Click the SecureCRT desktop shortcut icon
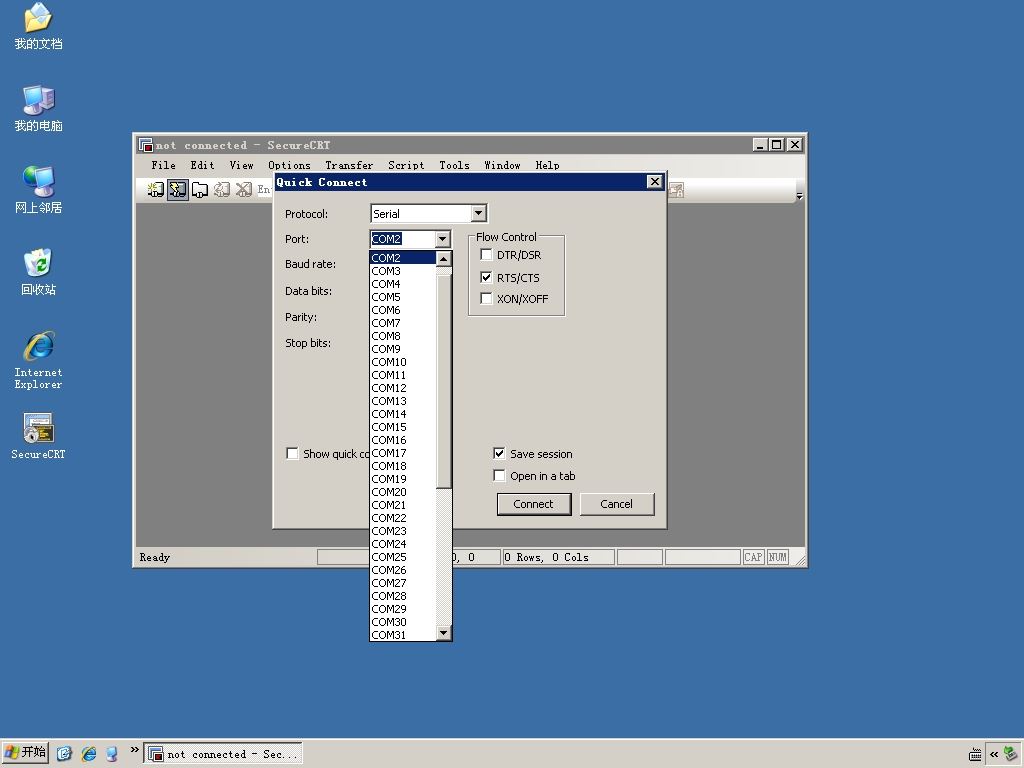Viewport: 1024px width, 768px height. tap(38, 428)
